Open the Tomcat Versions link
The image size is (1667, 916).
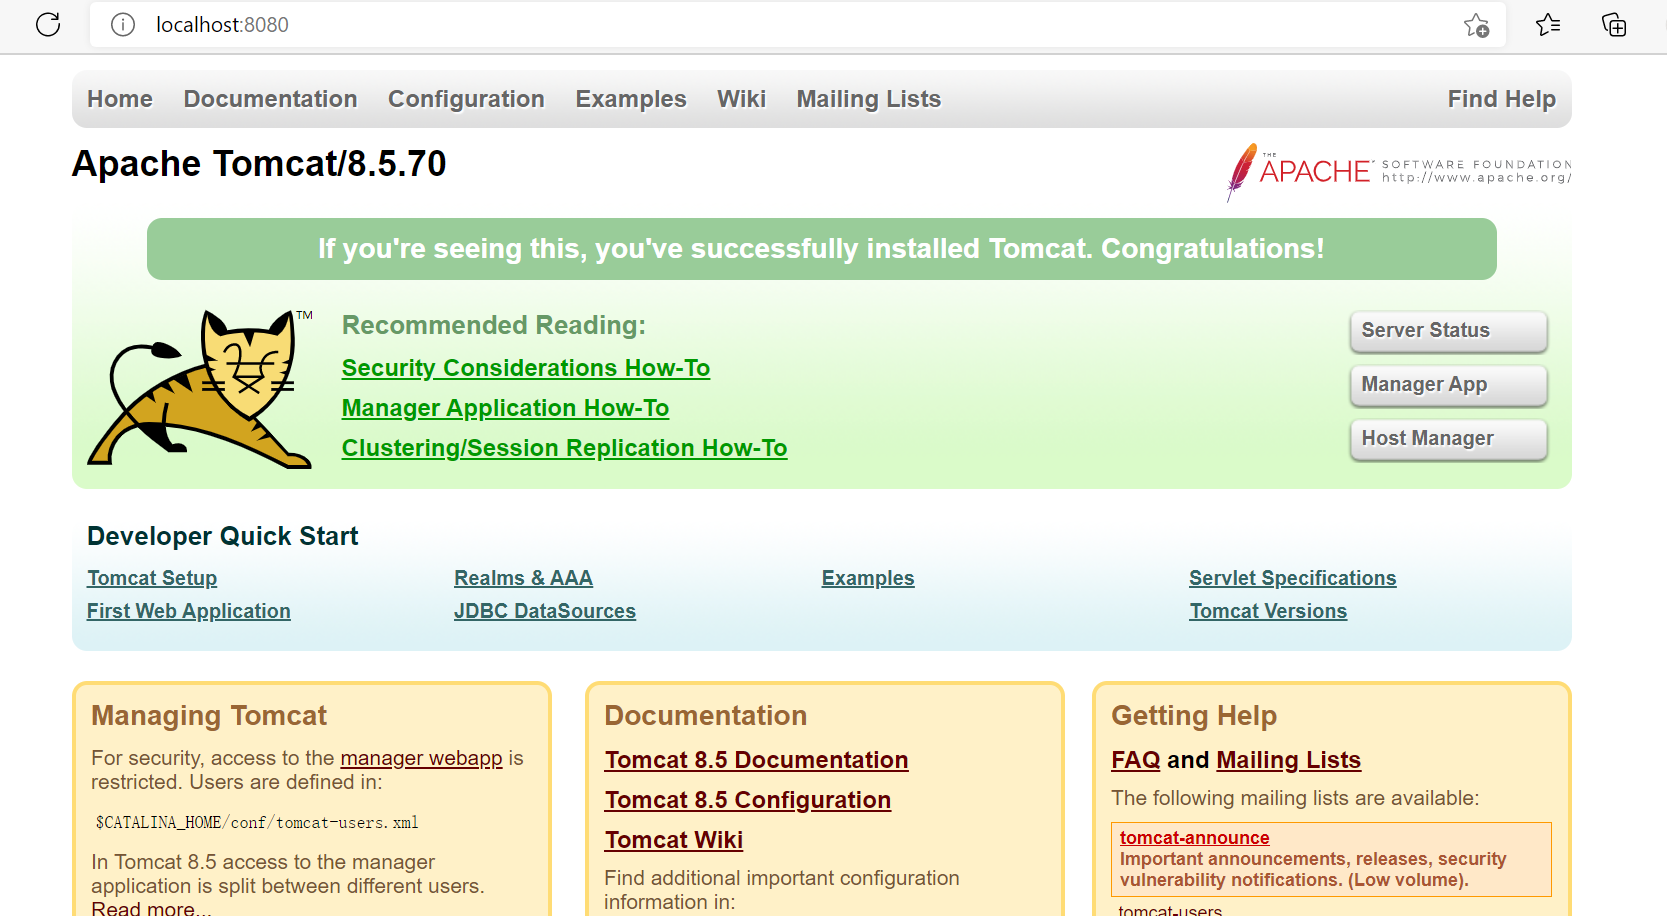point(1268,611)
